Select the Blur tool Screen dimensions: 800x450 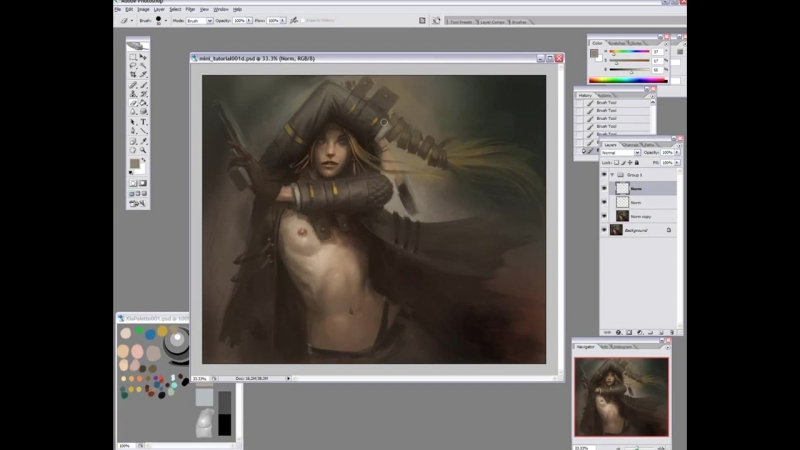pos(133,111)
